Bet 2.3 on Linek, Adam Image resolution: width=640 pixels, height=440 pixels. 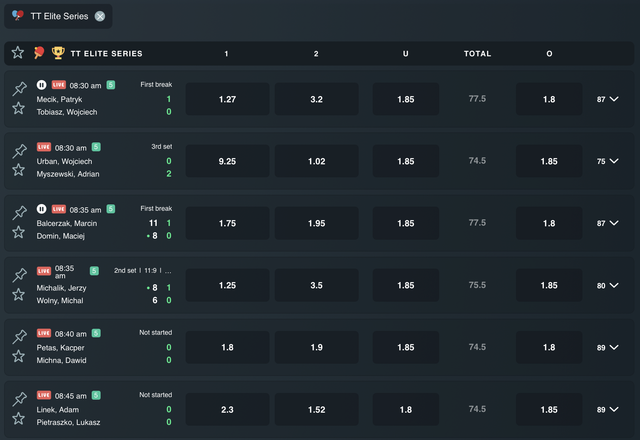click(x=227, y=409)
